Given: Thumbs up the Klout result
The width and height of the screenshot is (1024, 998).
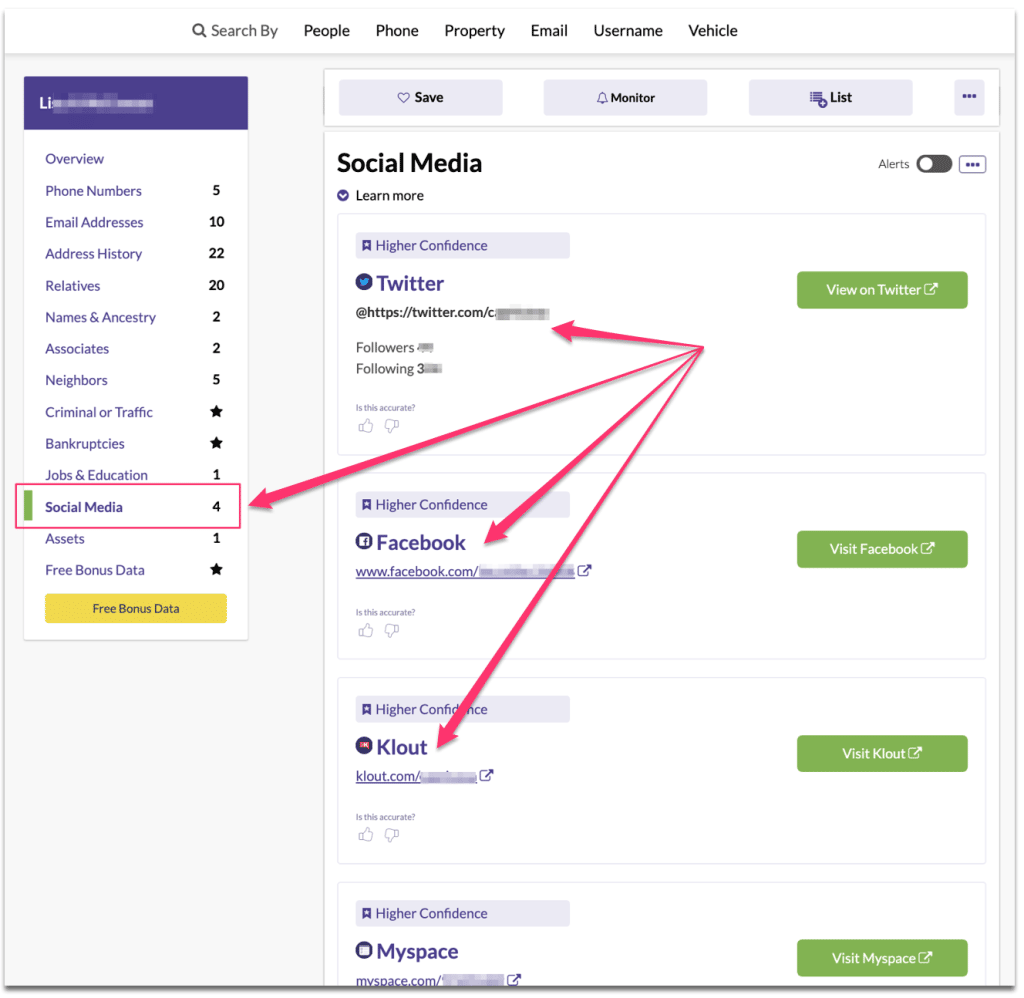Looking at the screenshot, I should coord(366,835).
